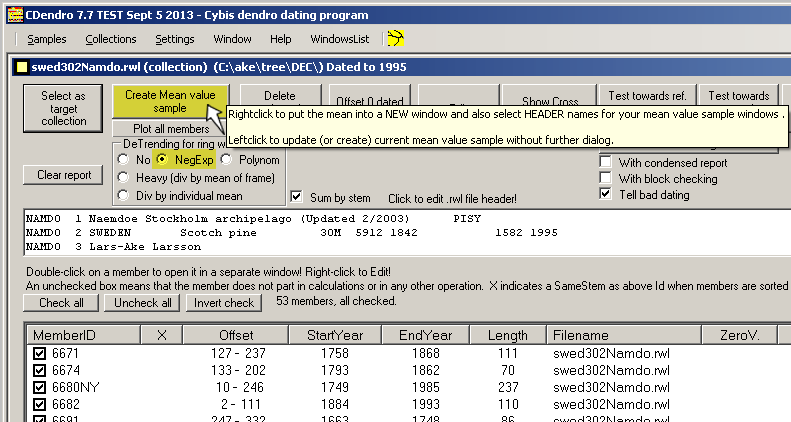This screenshot has width=791, height=422.
Task: Open the Collections menu
Action: tap(110, 39)
